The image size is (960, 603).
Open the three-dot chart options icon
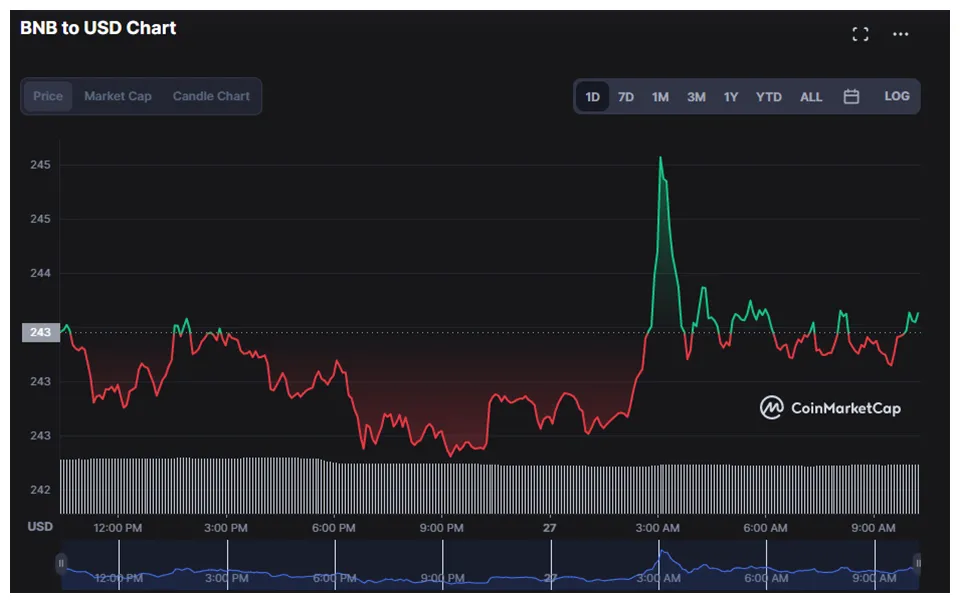pos(900,33)
